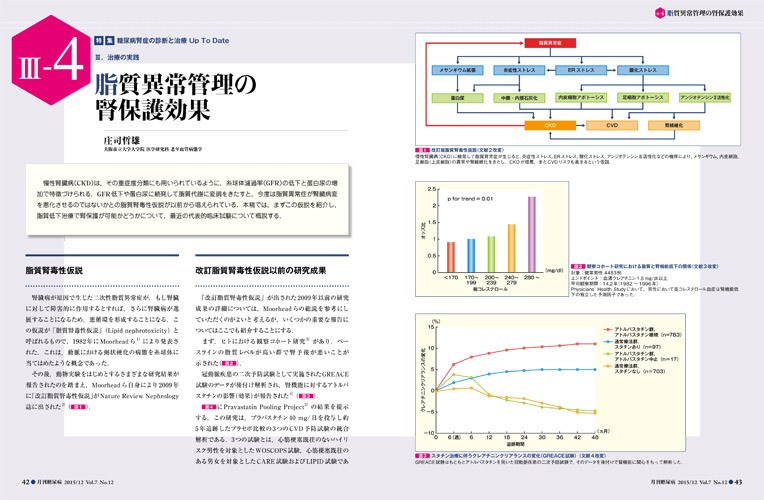
Task: Click the orange CKD flowchart box
Action: pyautogui.click(x=550, y=125)
